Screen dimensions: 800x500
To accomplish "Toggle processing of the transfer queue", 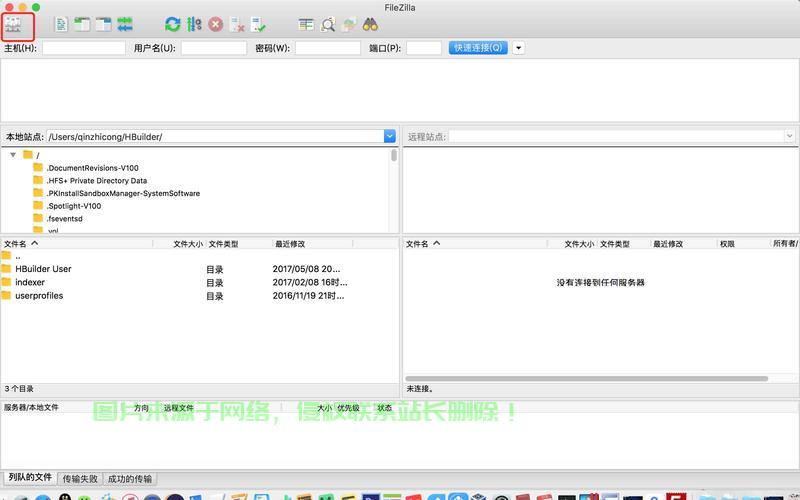I will (194, 24).
